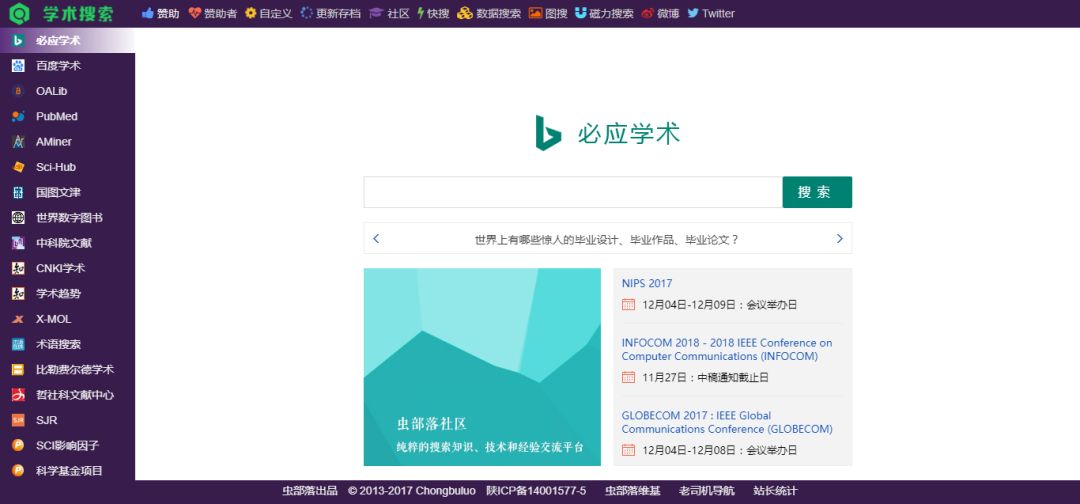Show next trending question with right chevron
Screen dimensions: 1080x504
(839, 239)
